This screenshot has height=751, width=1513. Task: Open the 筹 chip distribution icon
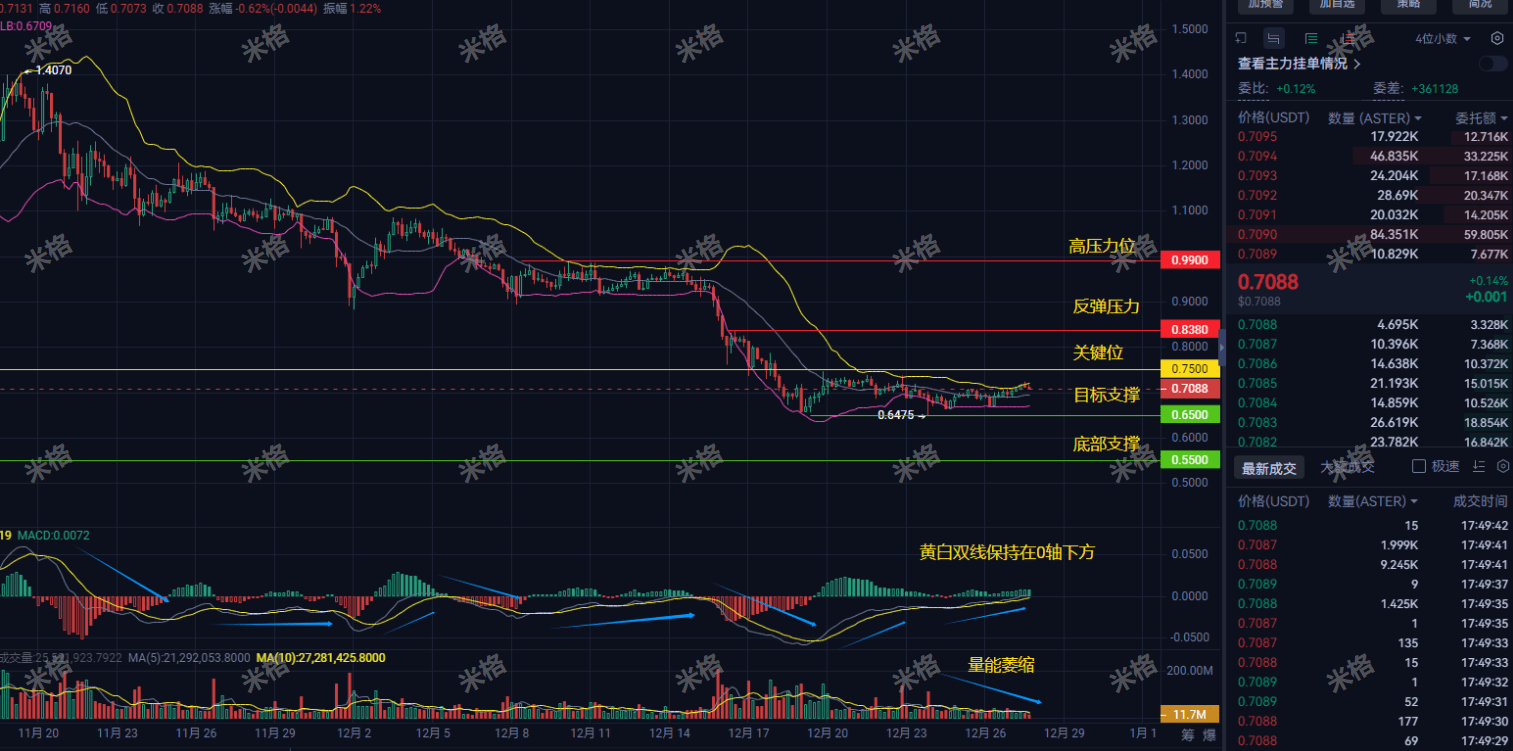pos(1187,735)
